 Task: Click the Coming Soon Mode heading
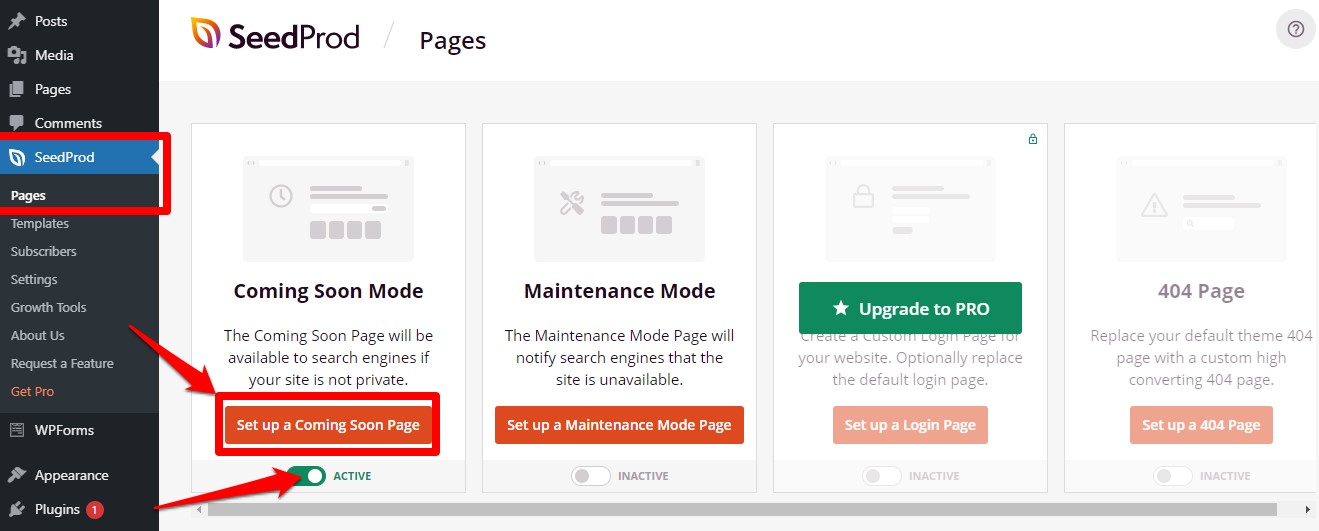point(328,291)
